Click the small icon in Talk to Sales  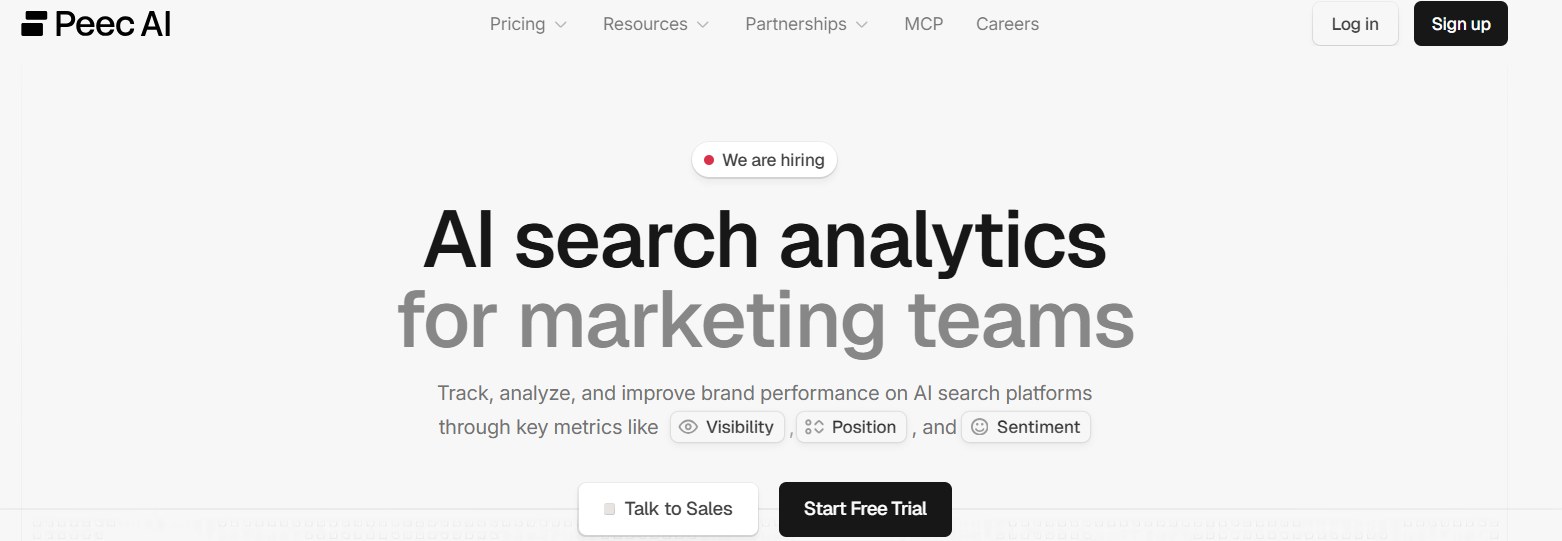click(610, 509)
